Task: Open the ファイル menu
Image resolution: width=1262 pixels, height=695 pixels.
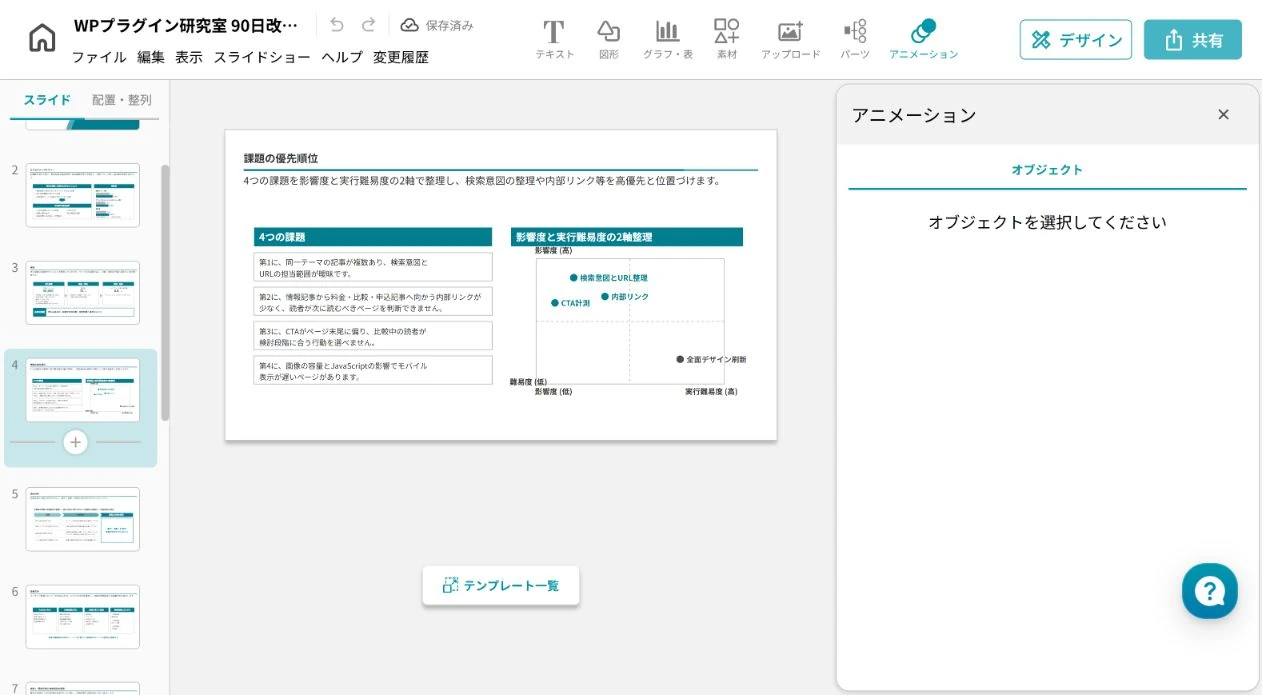Action: point(99,57)
